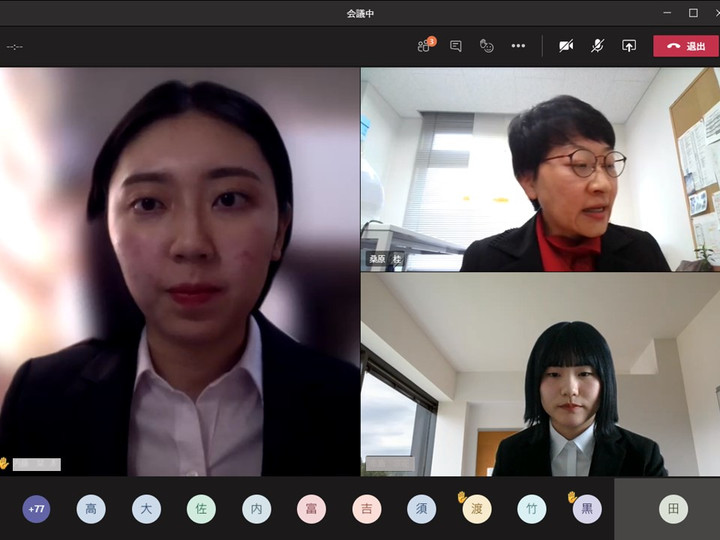Click participant avatar 佐

tap(201, 509)
